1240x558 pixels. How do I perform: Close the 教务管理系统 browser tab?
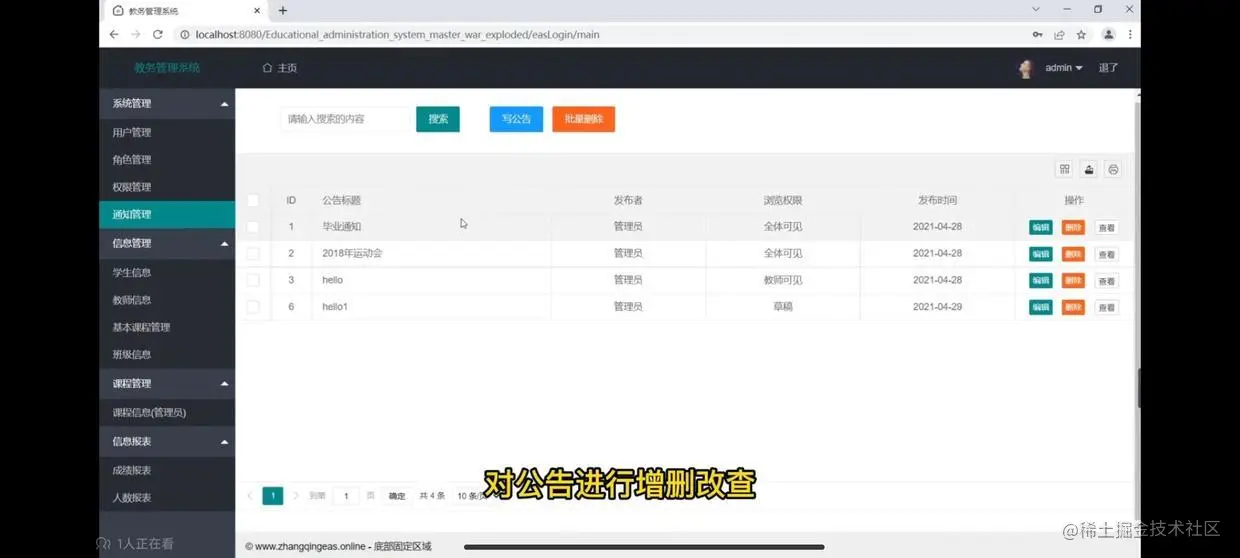pyautogui.click(x=257, y=10)
